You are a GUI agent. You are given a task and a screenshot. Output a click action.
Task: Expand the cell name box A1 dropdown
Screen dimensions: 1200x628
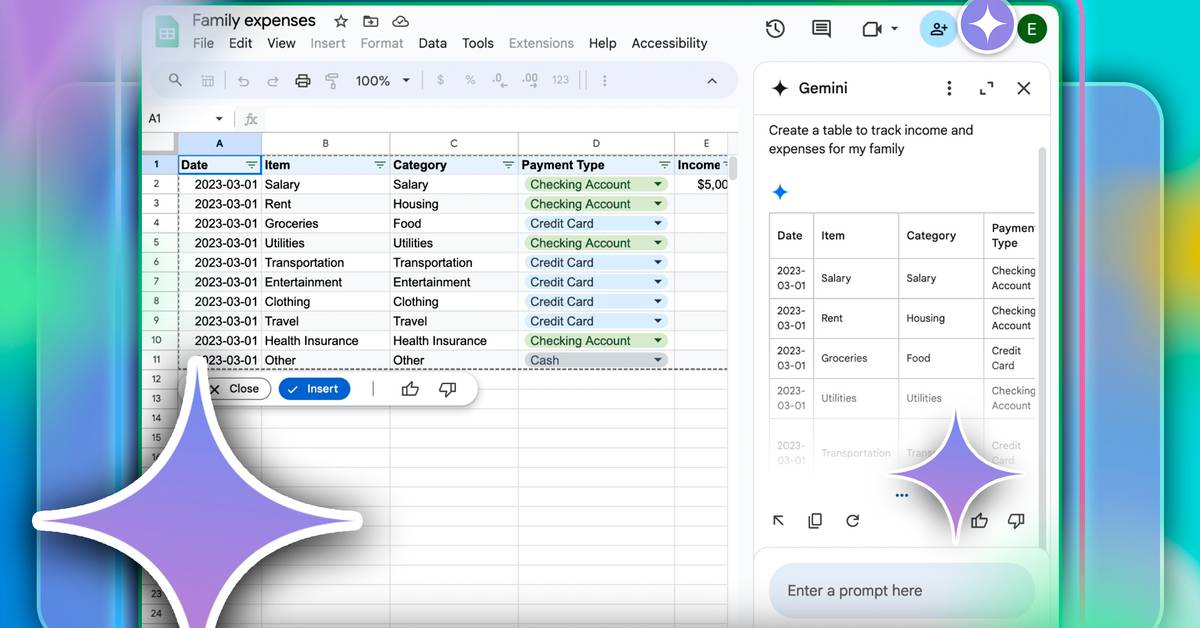(219, 118)
